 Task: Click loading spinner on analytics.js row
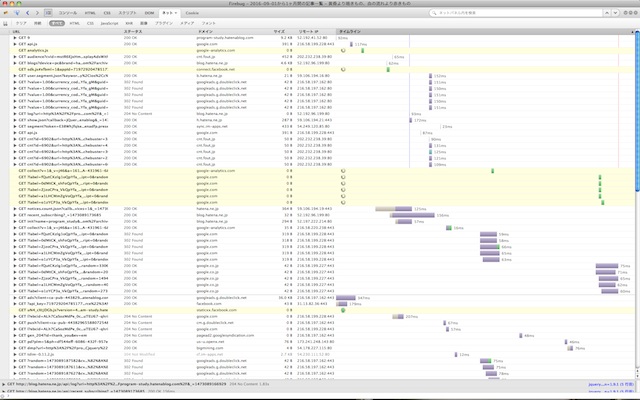pyautogui.click(x=343, y=51)
